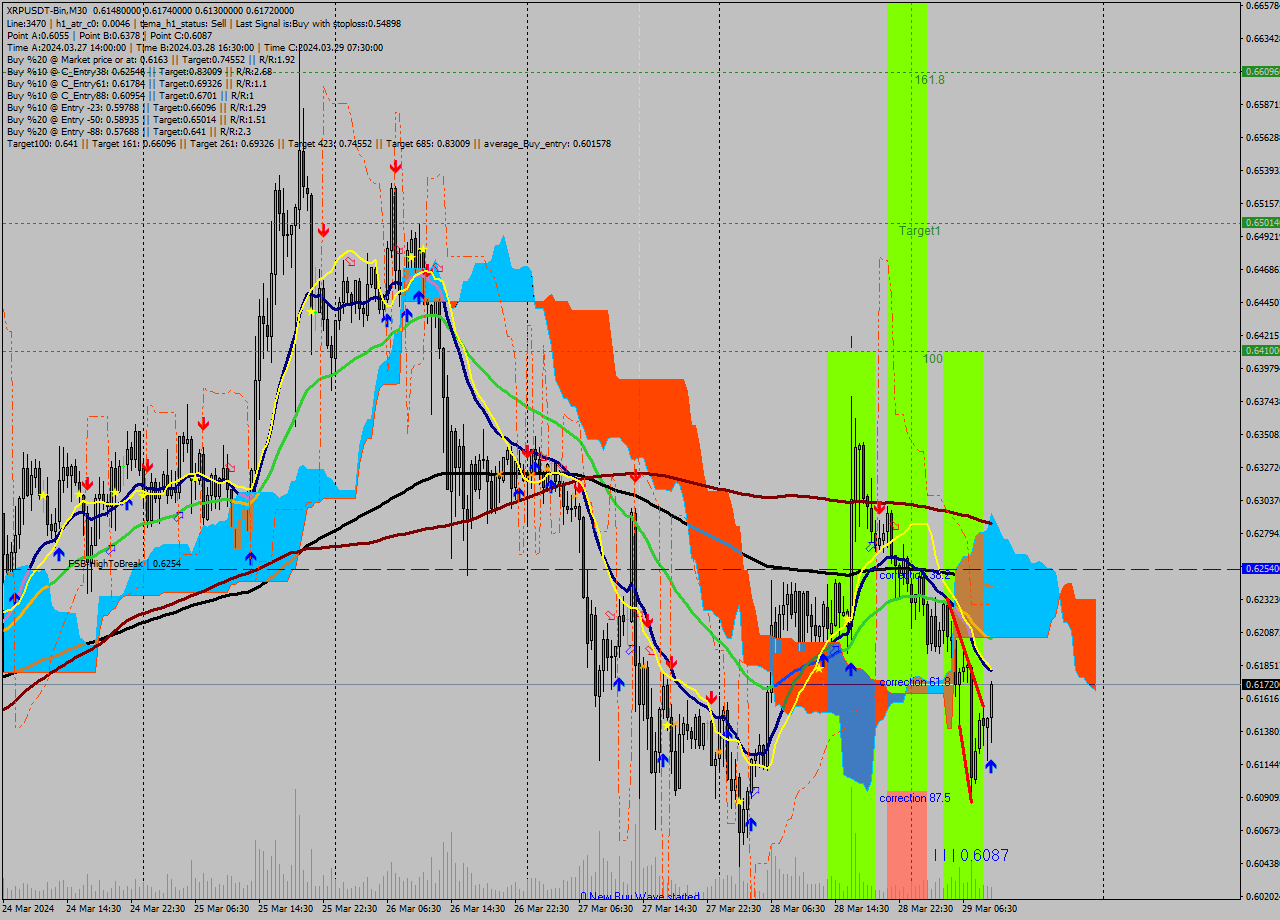Select the '| | | 0.6087' point C label
The image size is (1280, 920).
click(971, 855)
